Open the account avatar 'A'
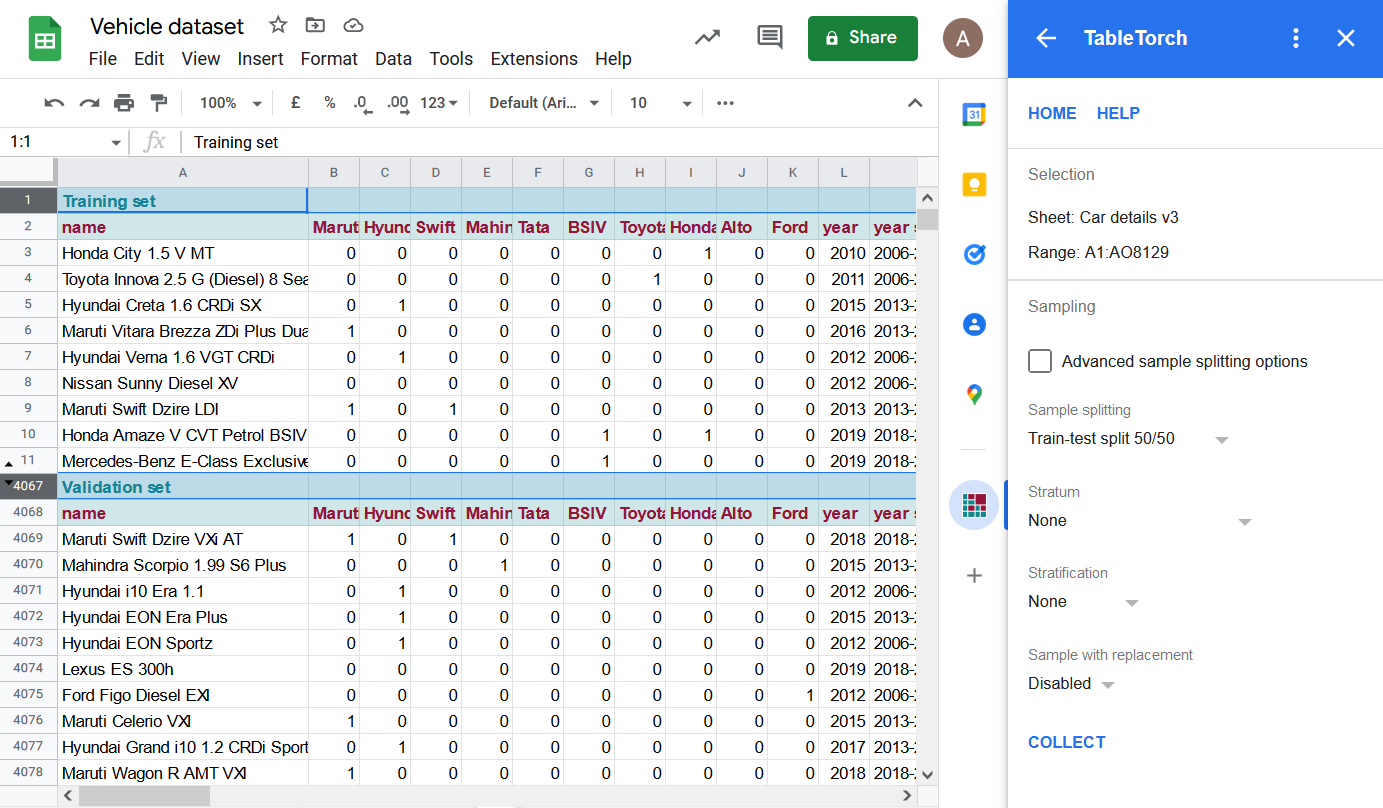This screenshot has height=808, width=1383. 962,38
